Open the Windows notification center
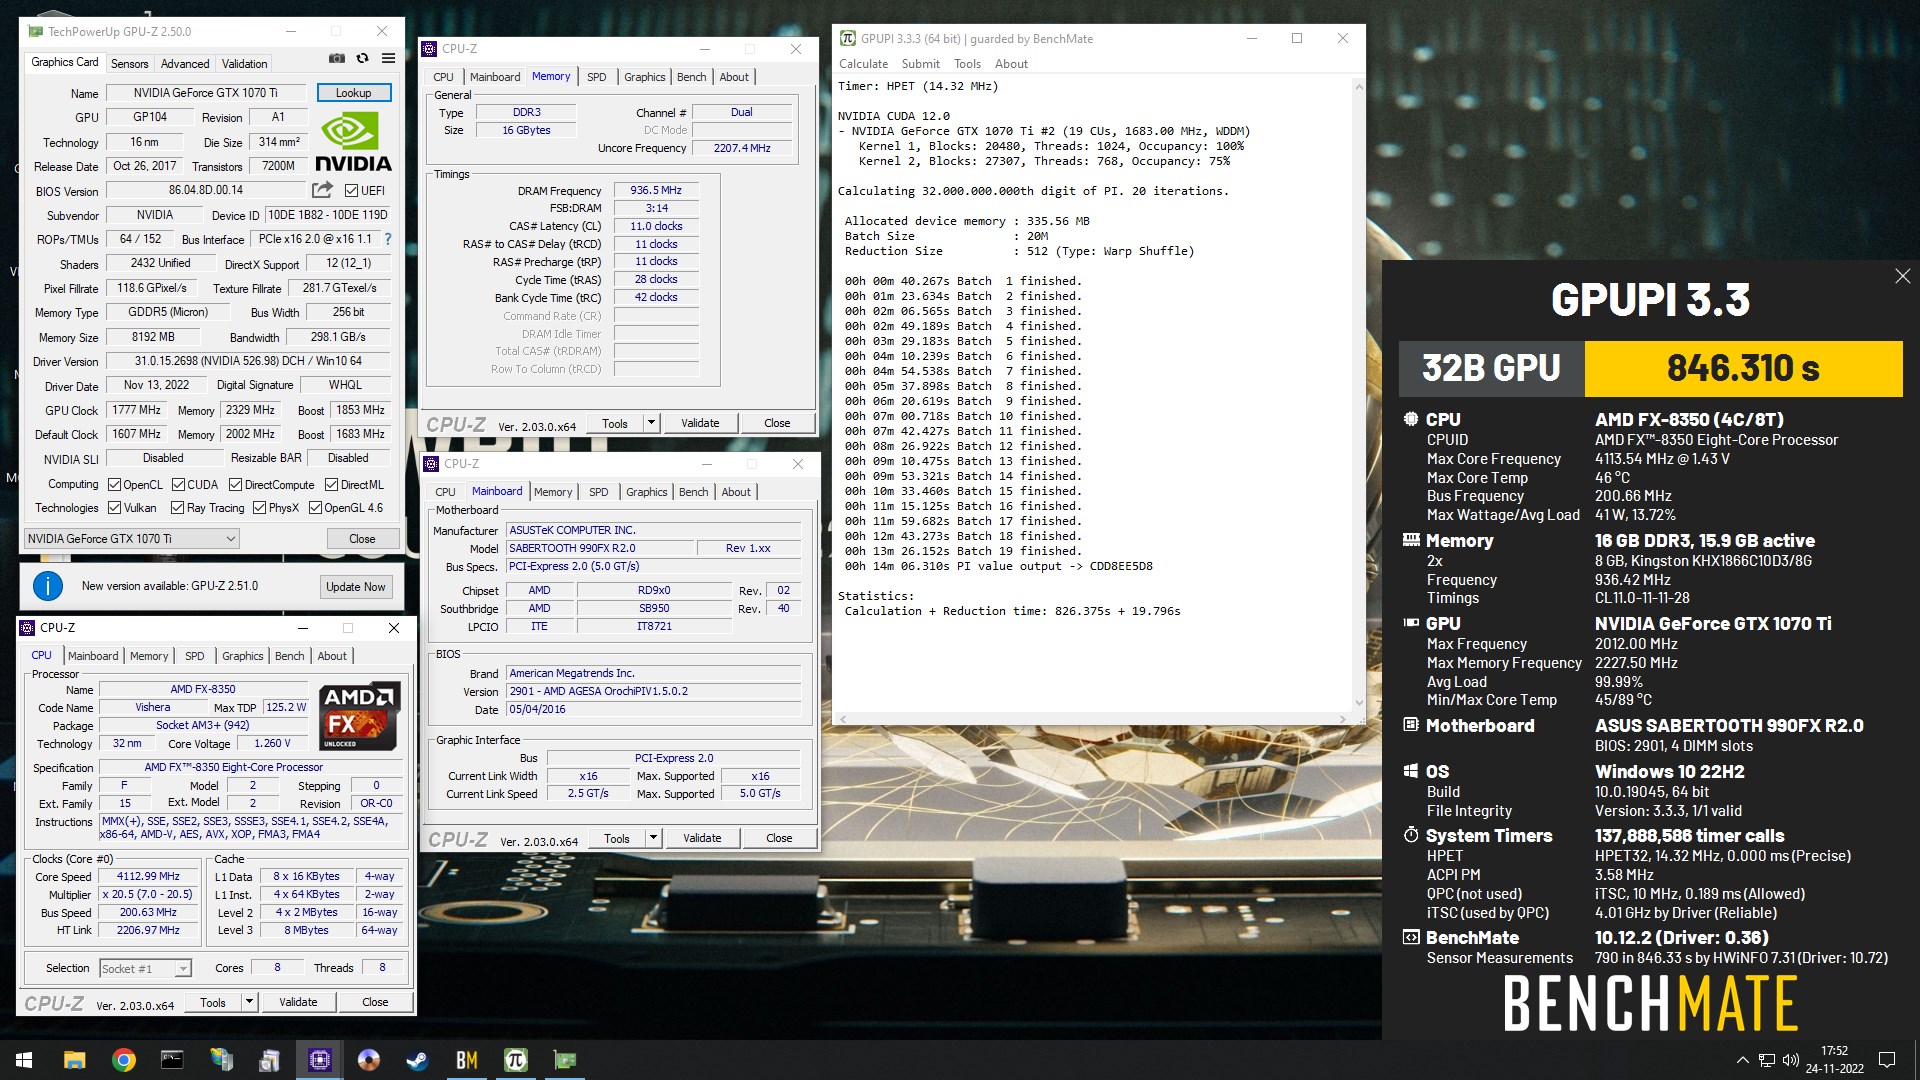 [x=1887, y=1060]
